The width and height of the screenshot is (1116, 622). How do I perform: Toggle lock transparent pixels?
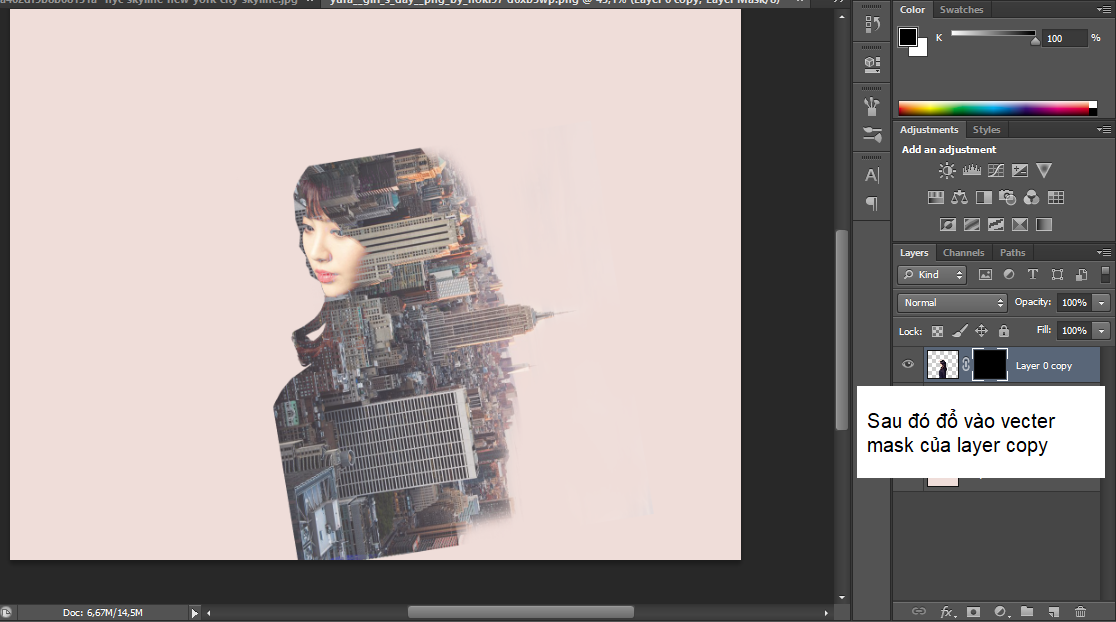(x=938, y=331)
